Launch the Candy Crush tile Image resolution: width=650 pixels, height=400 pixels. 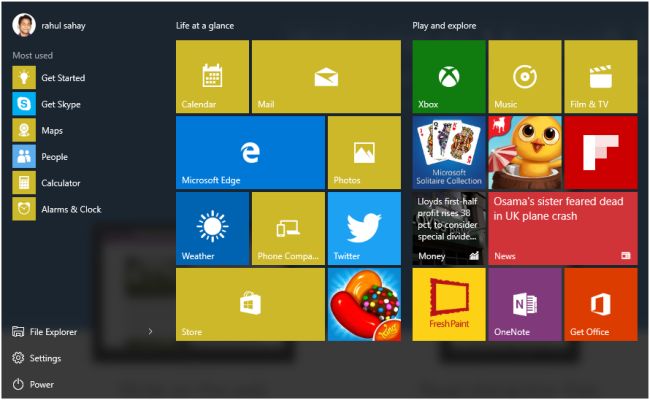[x=364, y=304]
